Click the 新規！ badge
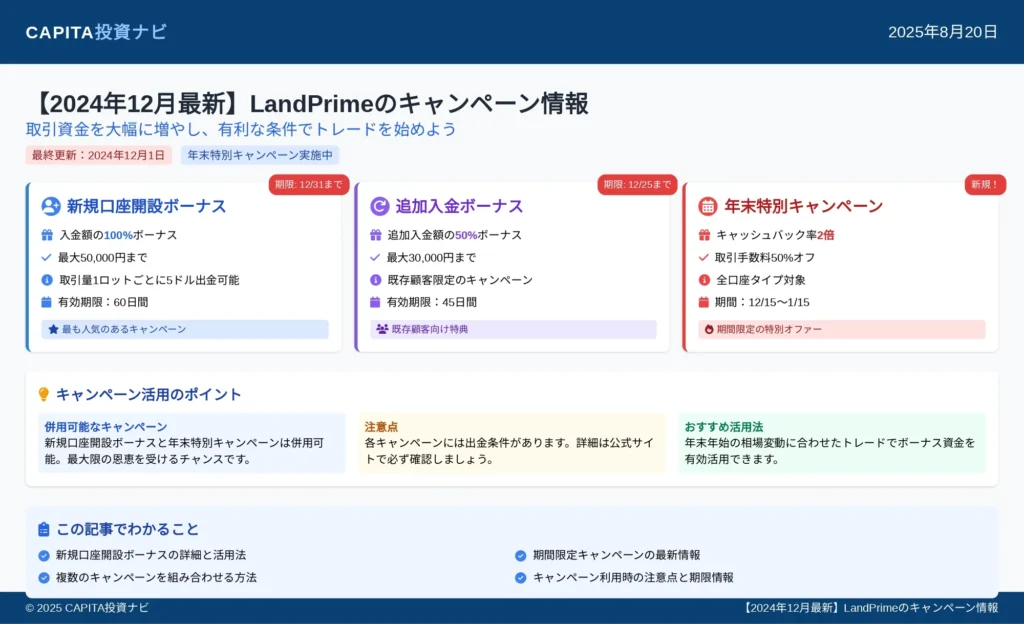This screenshot has height=624, width=1024. tap(985, 185)
